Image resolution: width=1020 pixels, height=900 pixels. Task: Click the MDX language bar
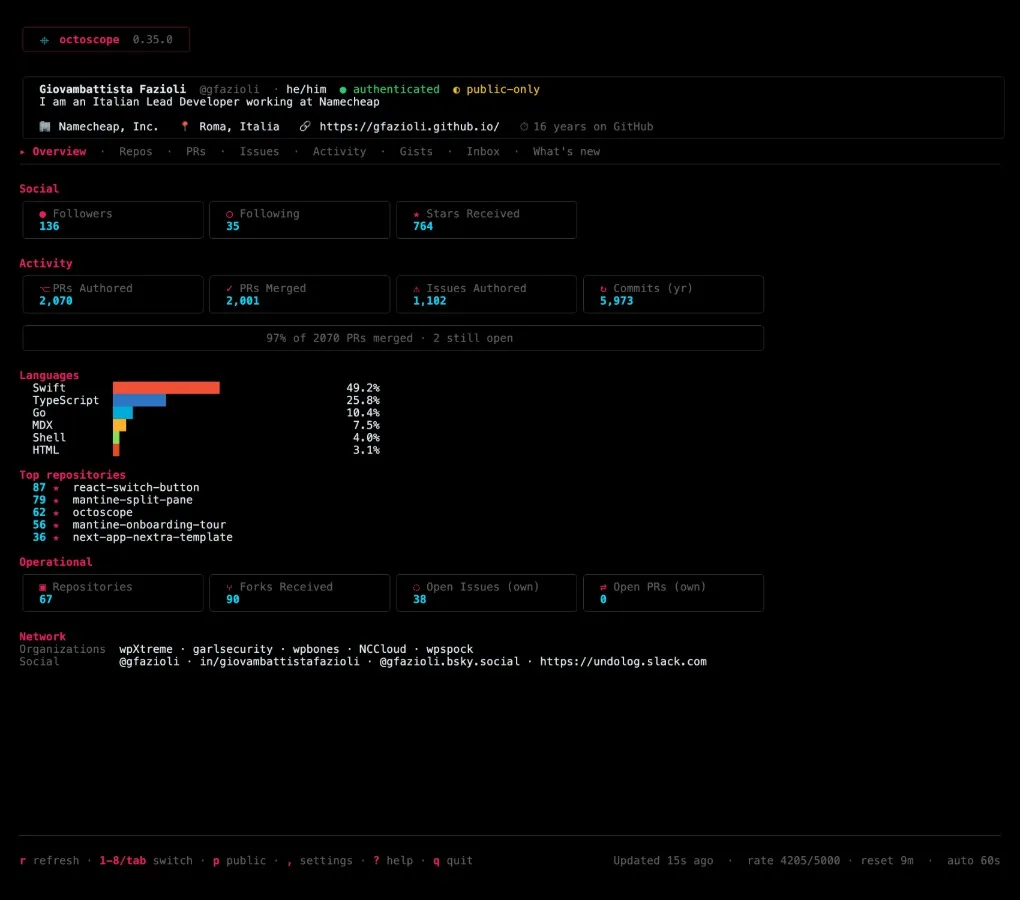pyautogui.click(x=119, y=425)
